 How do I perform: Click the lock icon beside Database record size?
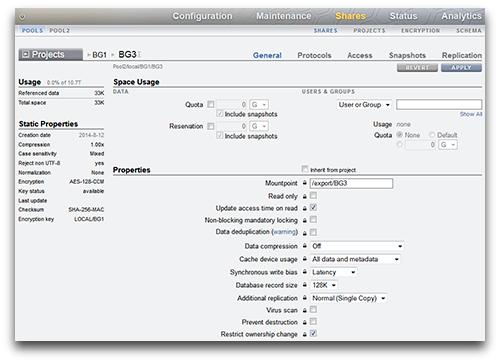[x=305, y=285]
